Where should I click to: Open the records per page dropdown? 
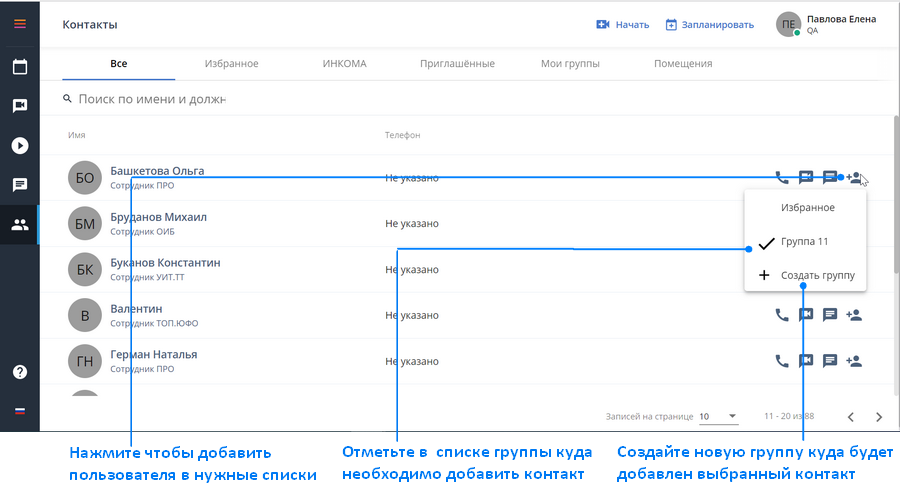coord(719,417)
